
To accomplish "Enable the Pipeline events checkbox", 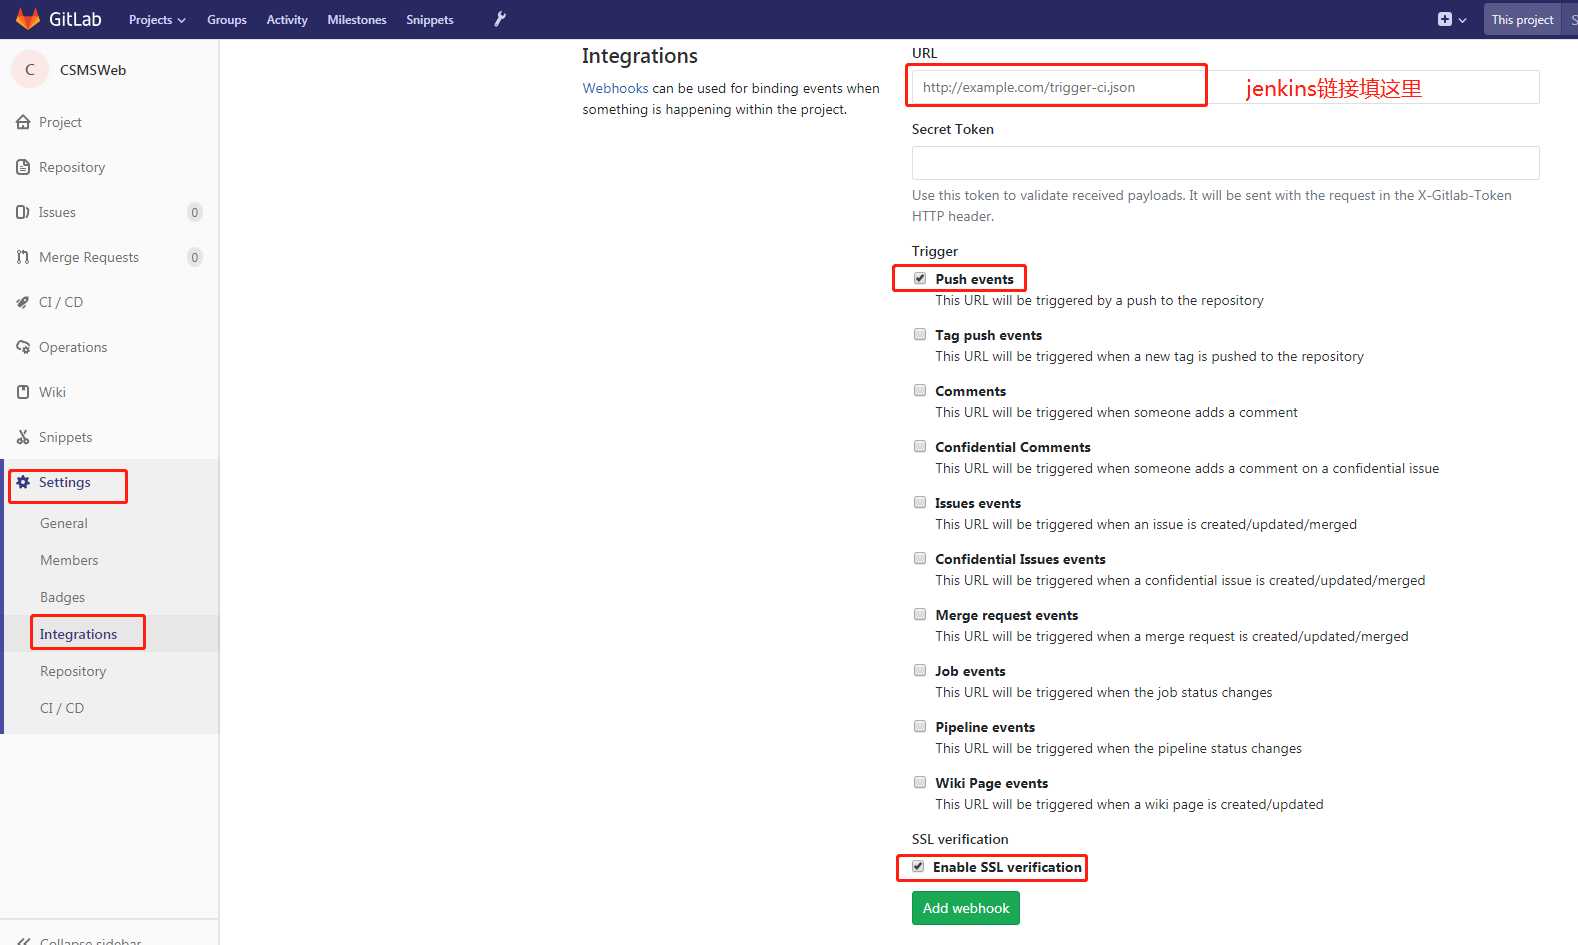I will point(920,726).
